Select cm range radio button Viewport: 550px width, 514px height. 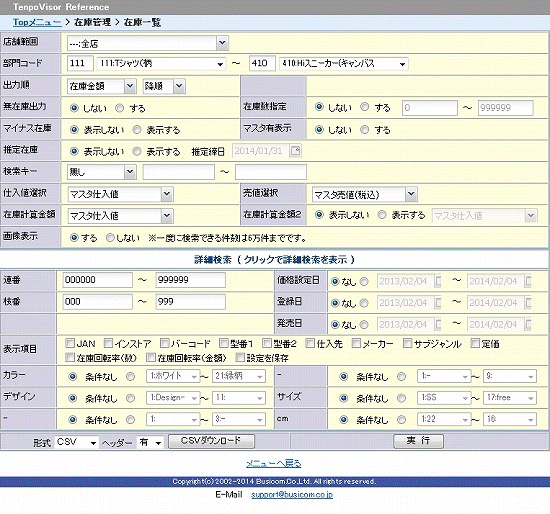coord(401,420)
